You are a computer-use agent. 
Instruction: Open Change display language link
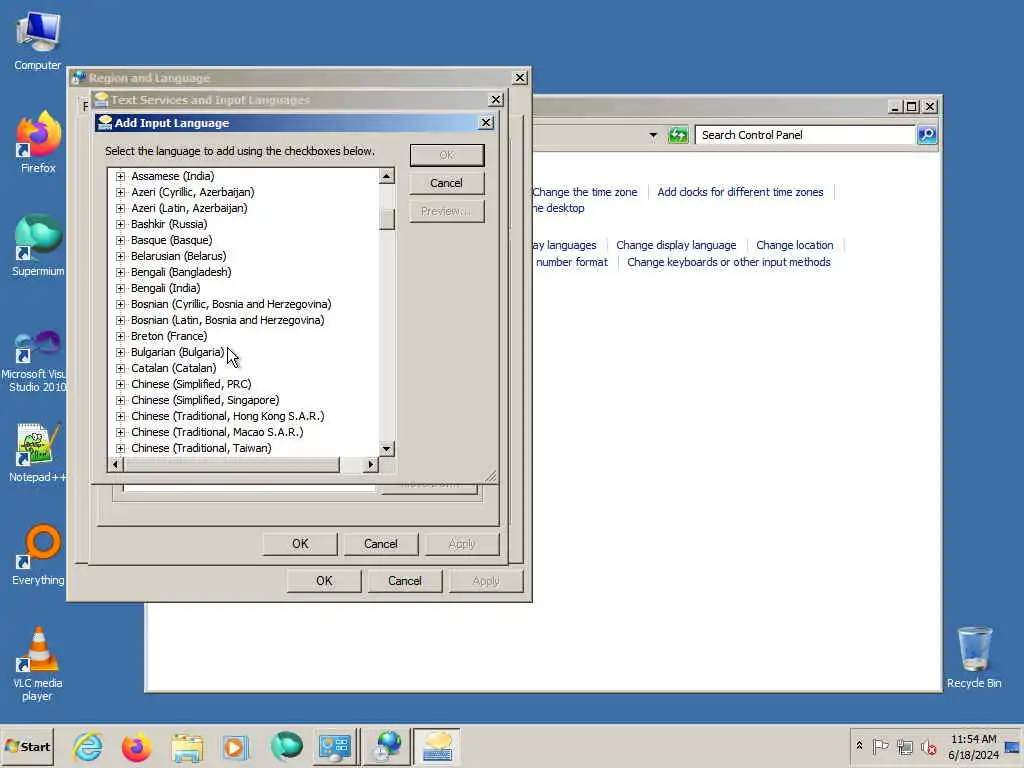[676, 245]
